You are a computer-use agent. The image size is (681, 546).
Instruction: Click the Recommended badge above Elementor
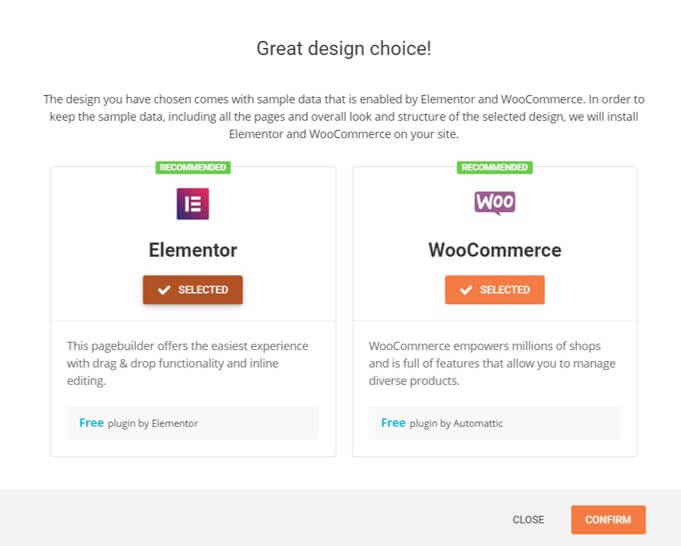pos(193,167)
